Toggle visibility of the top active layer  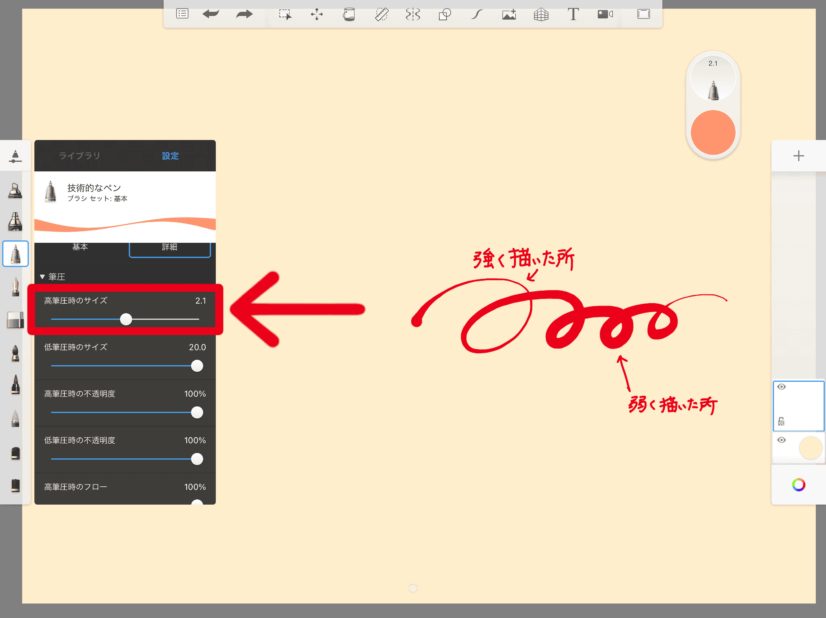pyautogui.click(x=781, y=387)
